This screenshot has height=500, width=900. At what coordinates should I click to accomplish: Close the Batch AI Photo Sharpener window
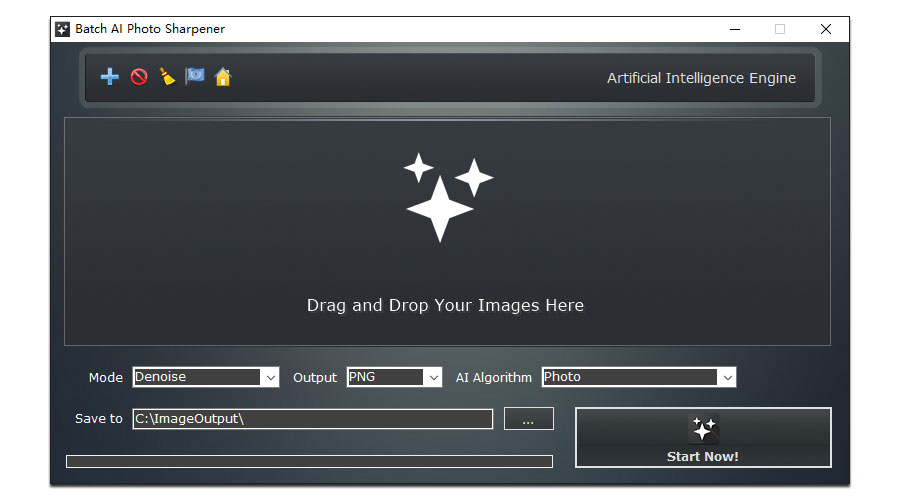[825, 29]
